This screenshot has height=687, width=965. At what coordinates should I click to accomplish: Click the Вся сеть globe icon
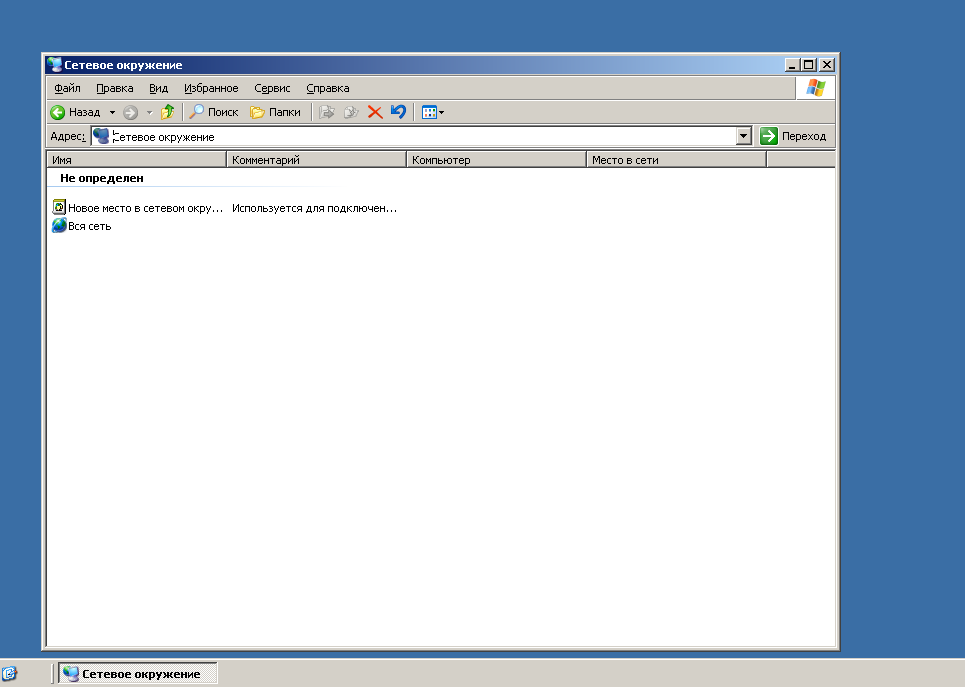(x=59, y=225)
